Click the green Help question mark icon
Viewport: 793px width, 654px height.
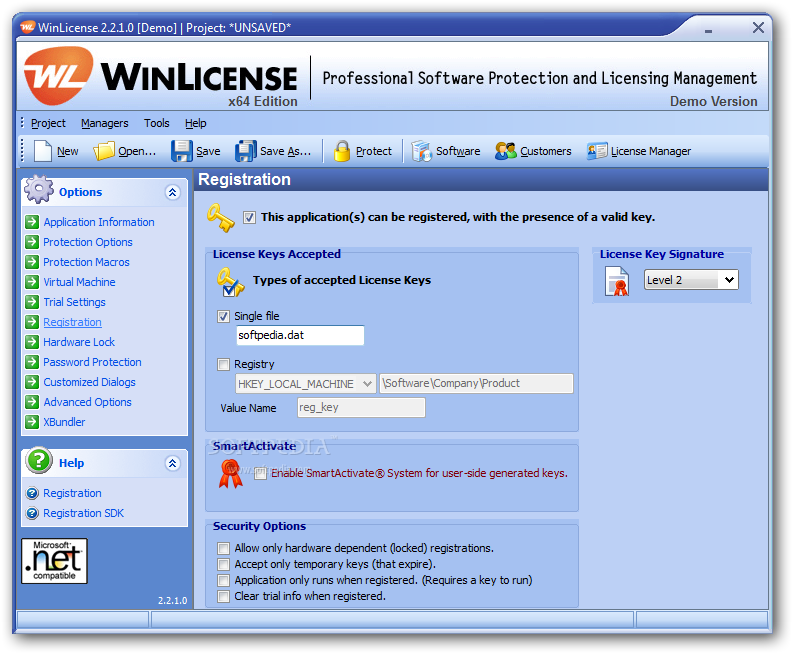click(x=39, y=460)
